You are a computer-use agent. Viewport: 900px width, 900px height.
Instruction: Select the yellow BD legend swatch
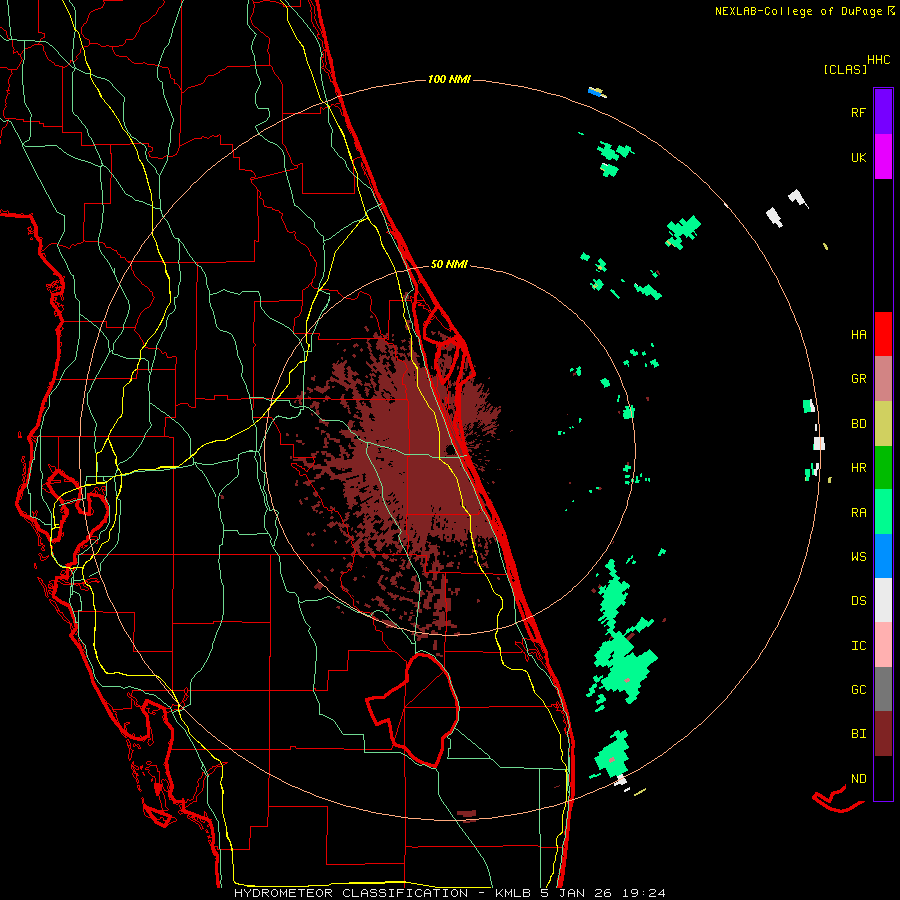[883, 424]
